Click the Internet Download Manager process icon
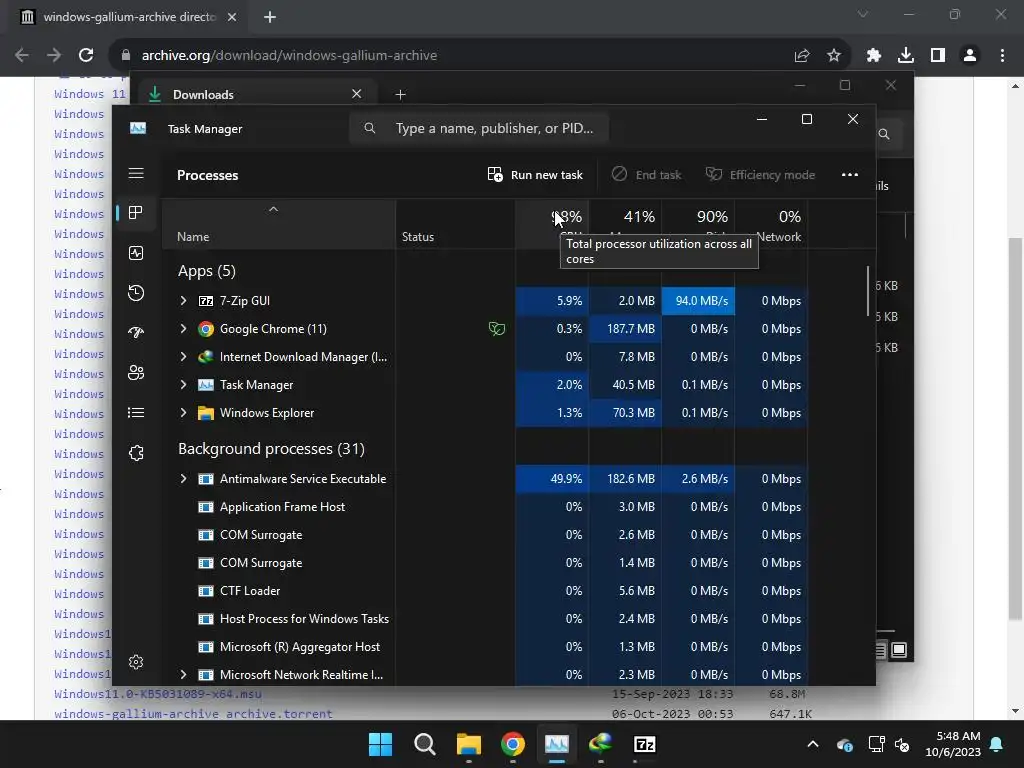Viewport: 1024px width, 768px height. 206,357
